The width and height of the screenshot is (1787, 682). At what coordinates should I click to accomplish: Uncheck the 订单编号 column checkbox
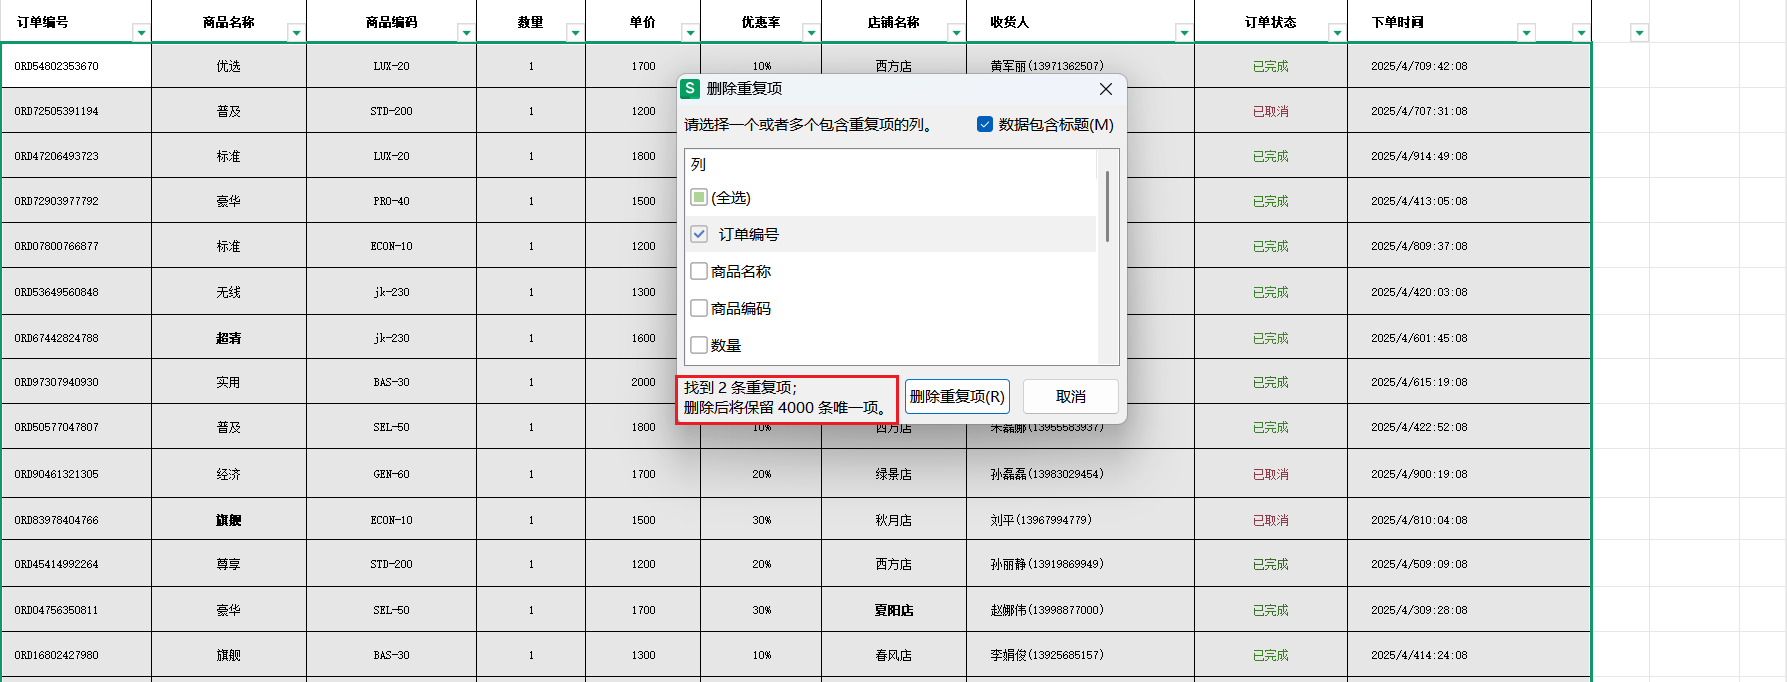(699, 234)
